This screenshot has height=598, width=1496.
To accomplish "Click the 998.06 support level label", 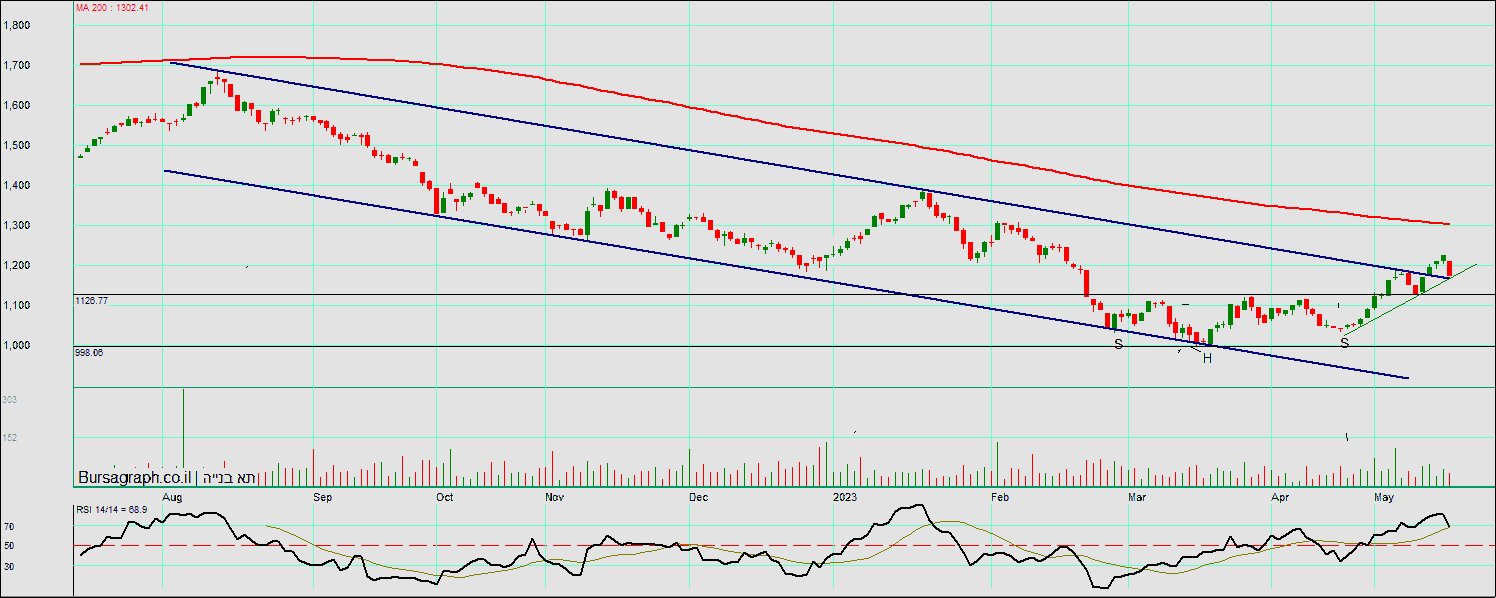I will pyautogui.click(x=89, y=352).
